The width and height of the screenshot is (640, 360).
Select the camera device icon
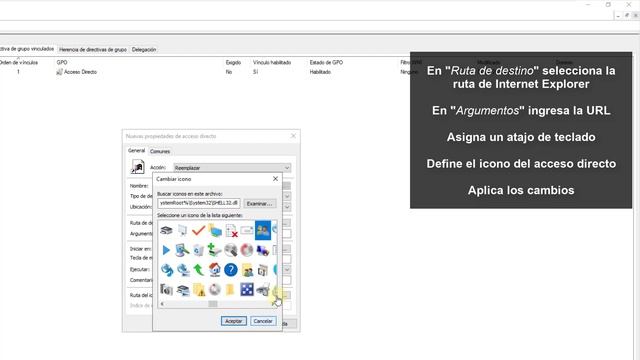pyautogui.click(x=166, y=290)
